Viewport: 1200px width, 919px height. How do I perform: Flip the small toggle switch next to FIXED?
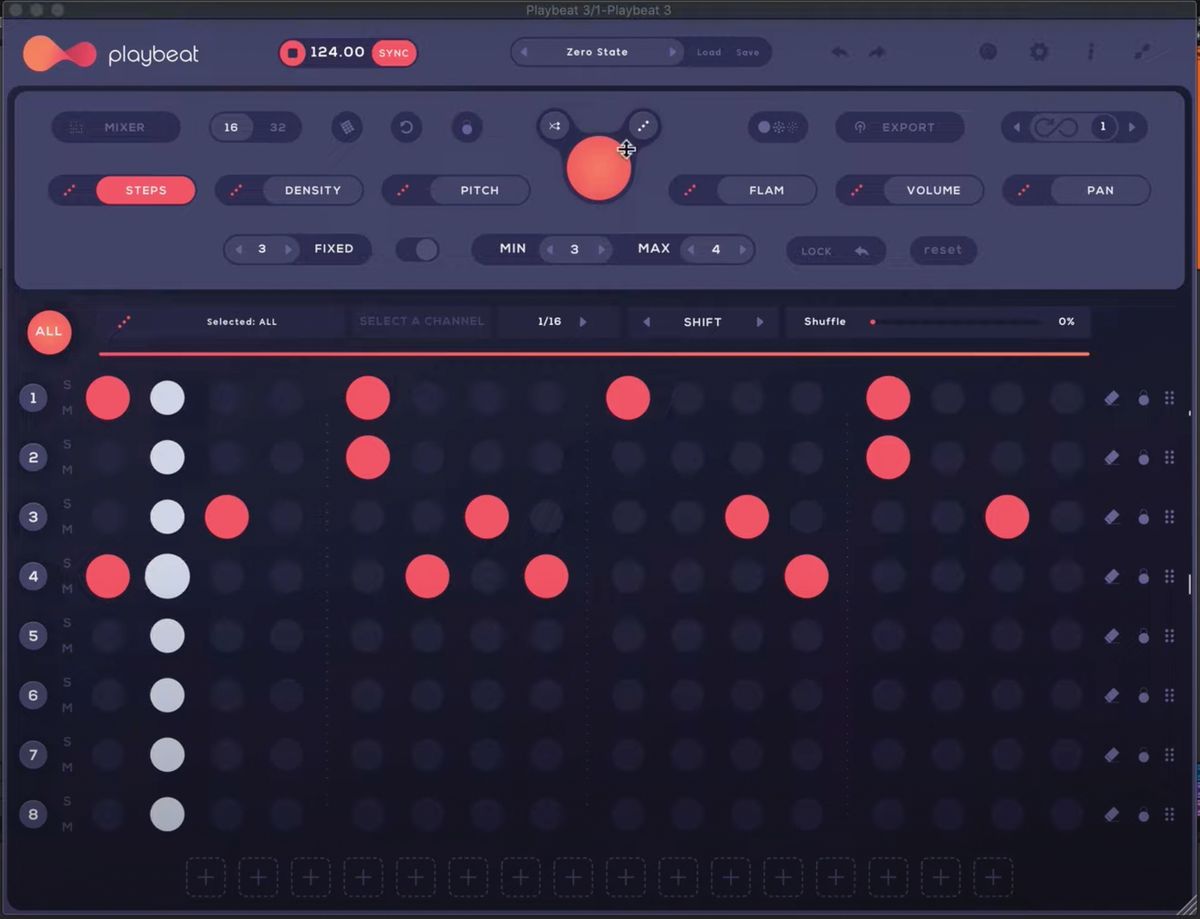(418, 249)
